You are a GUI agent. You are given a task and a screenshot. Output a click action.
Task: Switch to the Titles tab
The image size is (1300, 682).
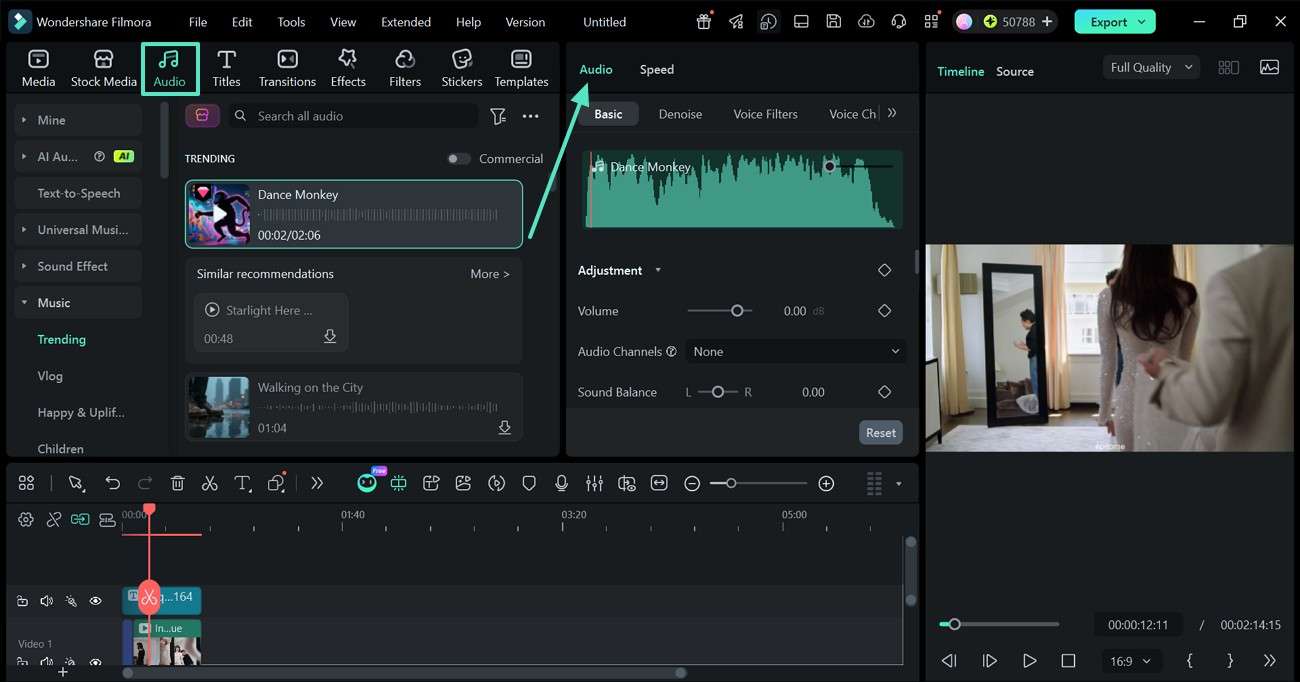click(226, 68)
